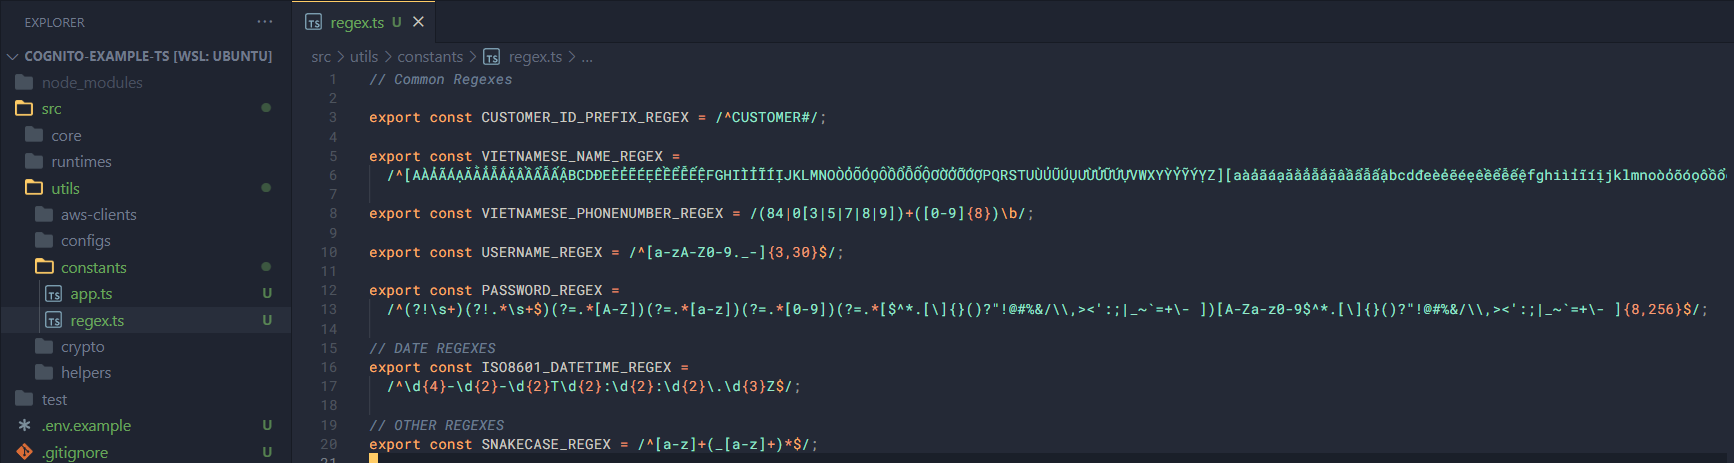The image size is (1734, 463).
Task: Open the helpers folder
Action: click(86, 373)
